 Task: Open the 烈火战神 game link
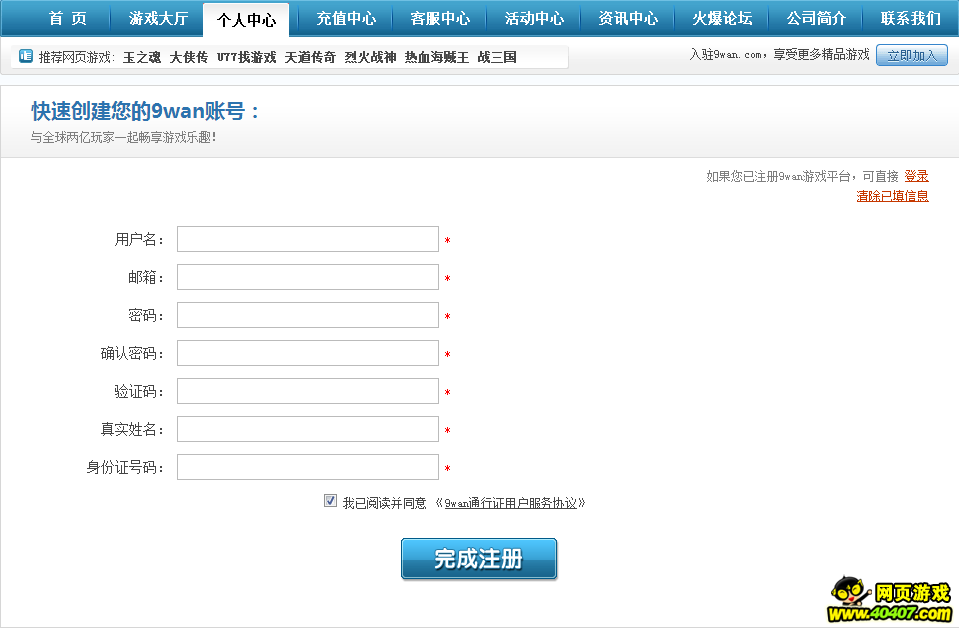click(370, 58)
